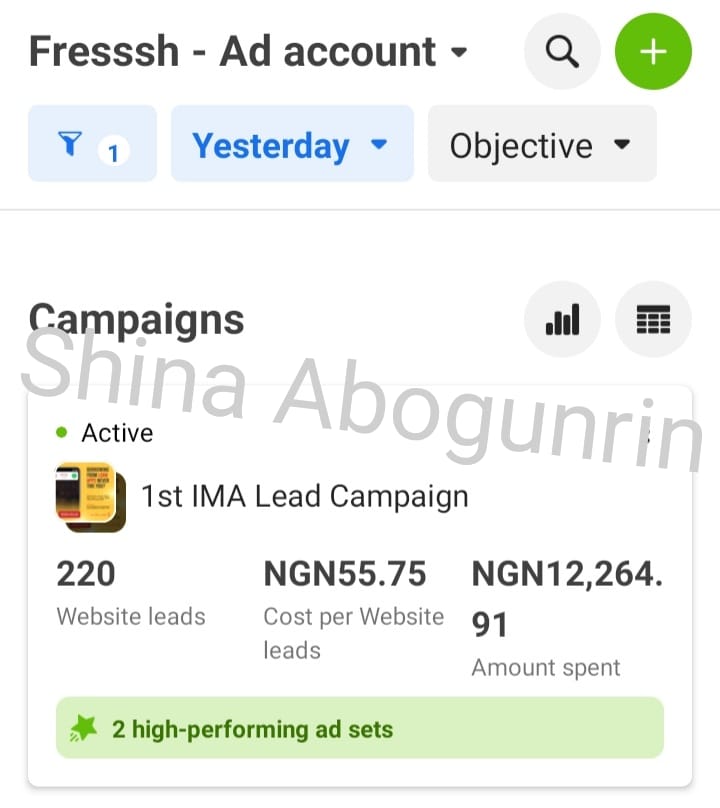Open the 1st IMA Lead Campaign title
Image resolution: width=720 pixels, height=808 pixels.
[x=304, y=496]
